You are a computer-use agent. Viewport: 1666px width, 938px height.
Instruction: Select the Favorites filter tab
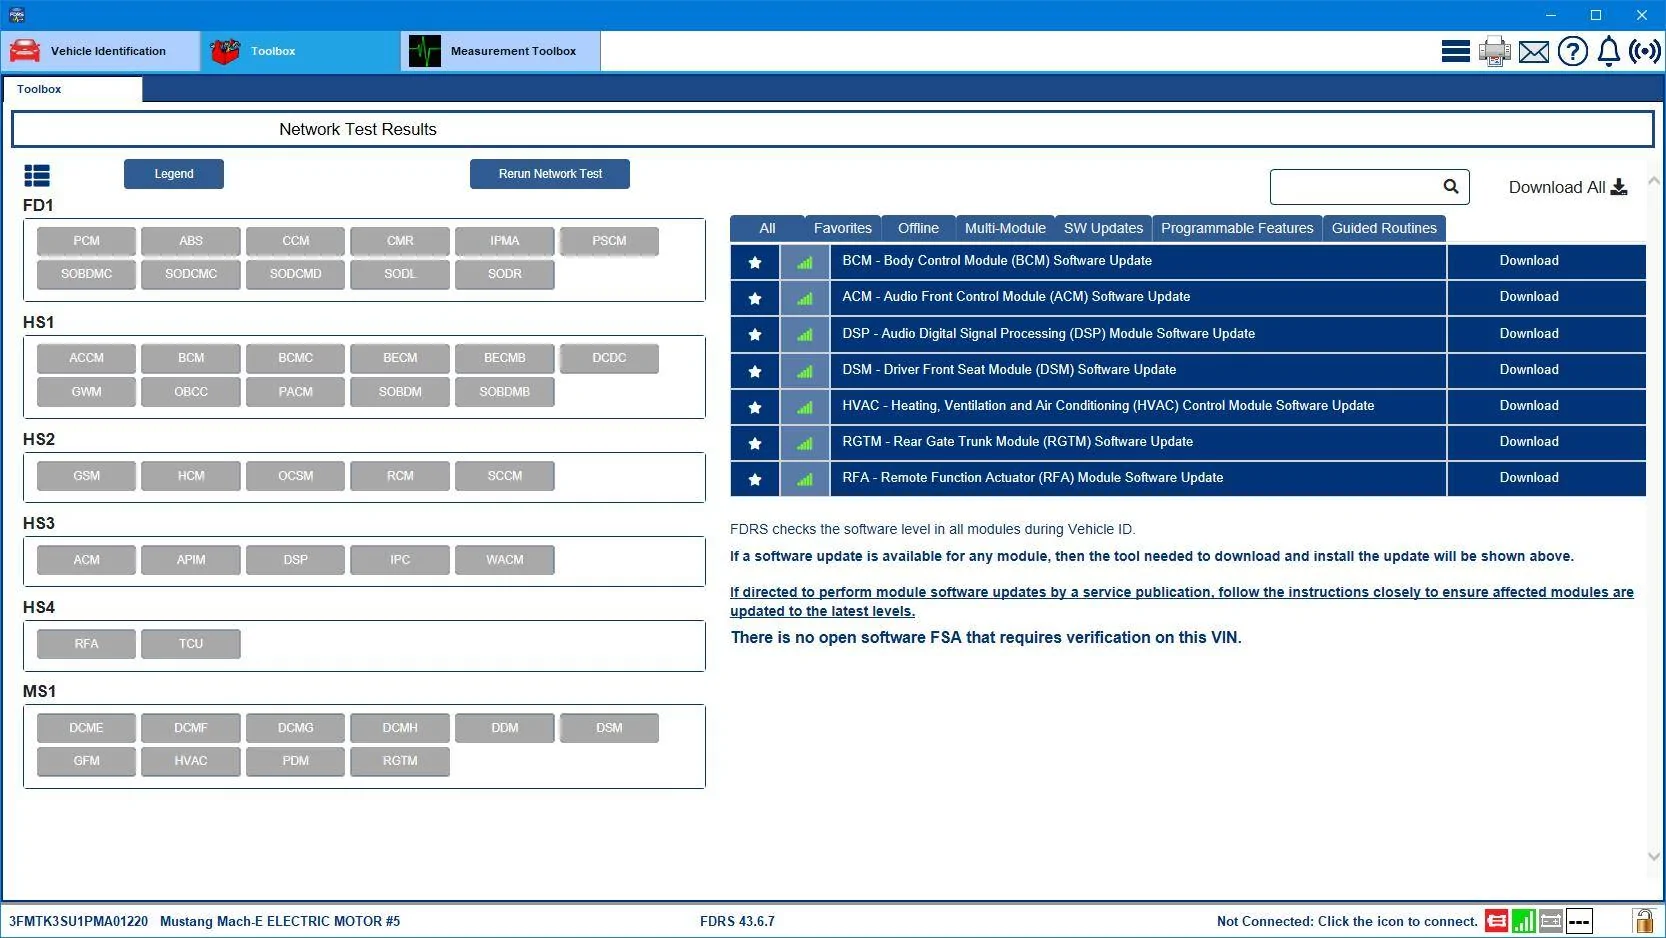point(843,228)
